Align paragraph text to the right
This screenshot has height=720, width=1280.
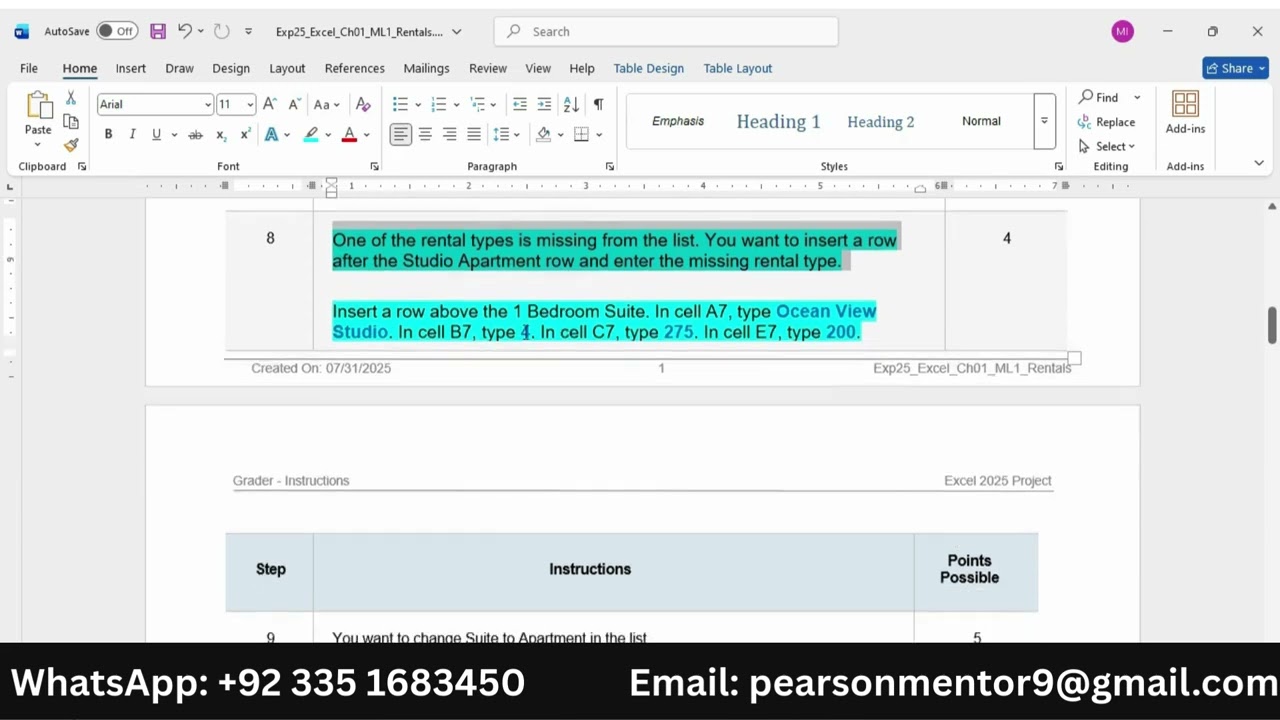[x=450, y=134]
